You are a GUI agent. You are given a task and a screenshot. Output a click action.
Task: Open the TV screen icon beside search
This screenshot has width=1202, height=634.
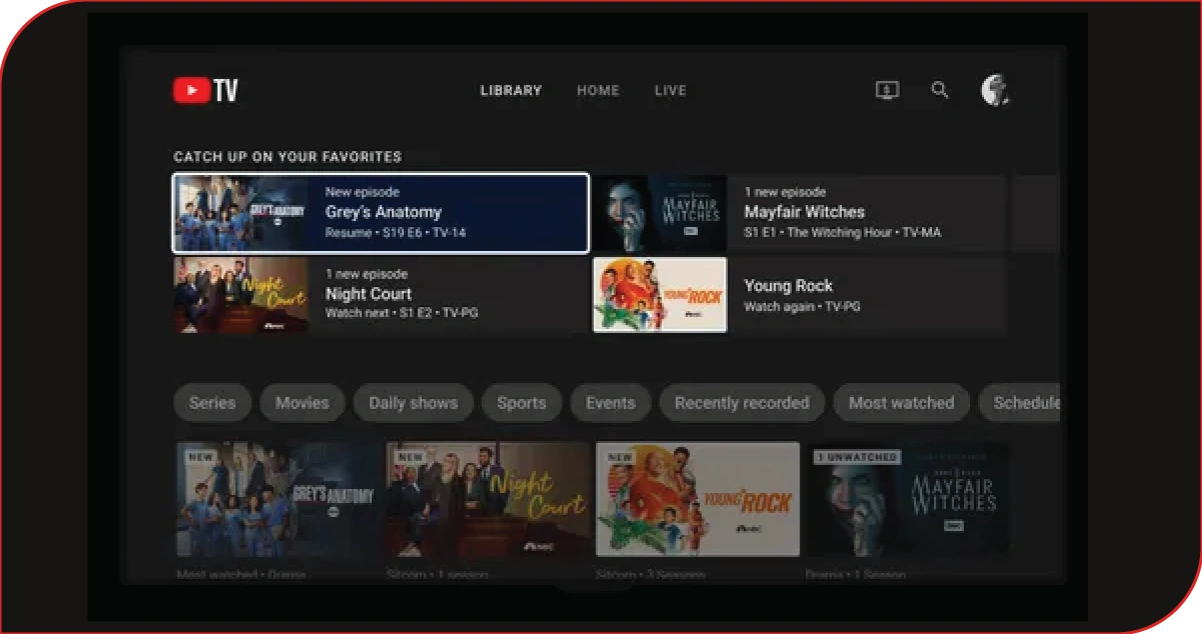[887, 90]
